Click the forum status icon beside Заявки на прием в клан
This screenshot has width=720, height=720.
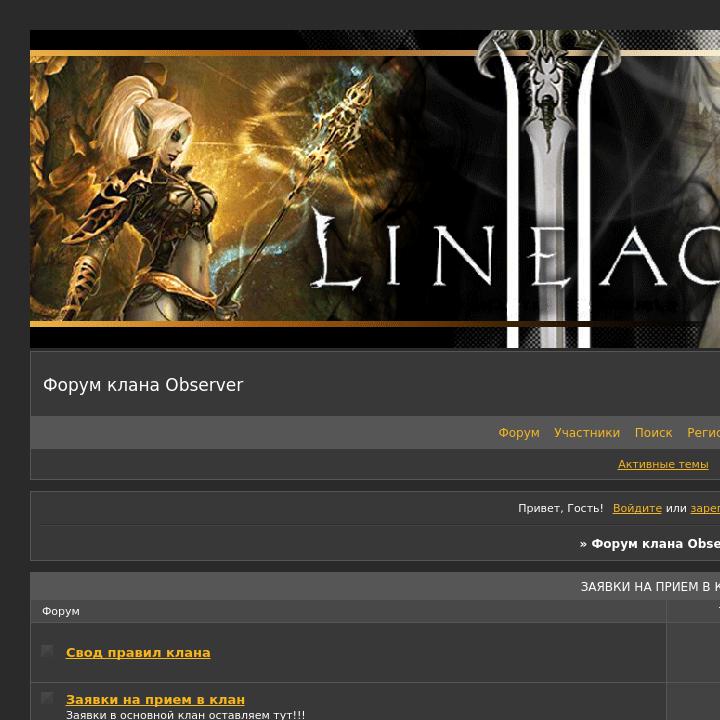[x=47, y=698]
